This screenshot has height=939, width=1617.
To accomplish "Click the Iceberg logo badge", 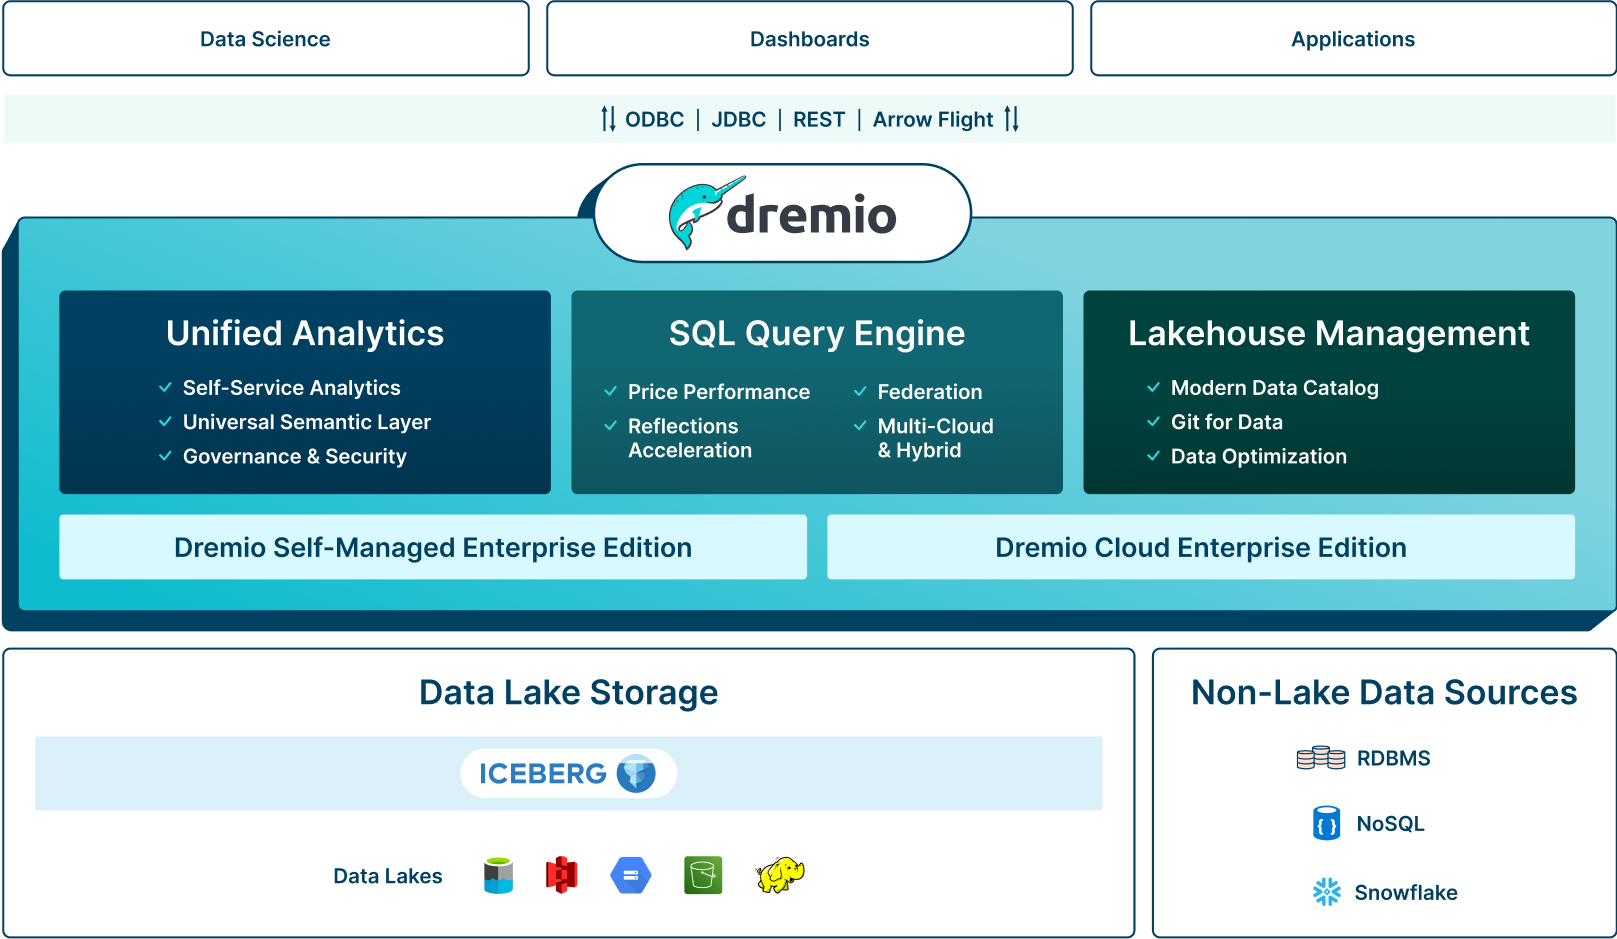I will tap(568, 773).
